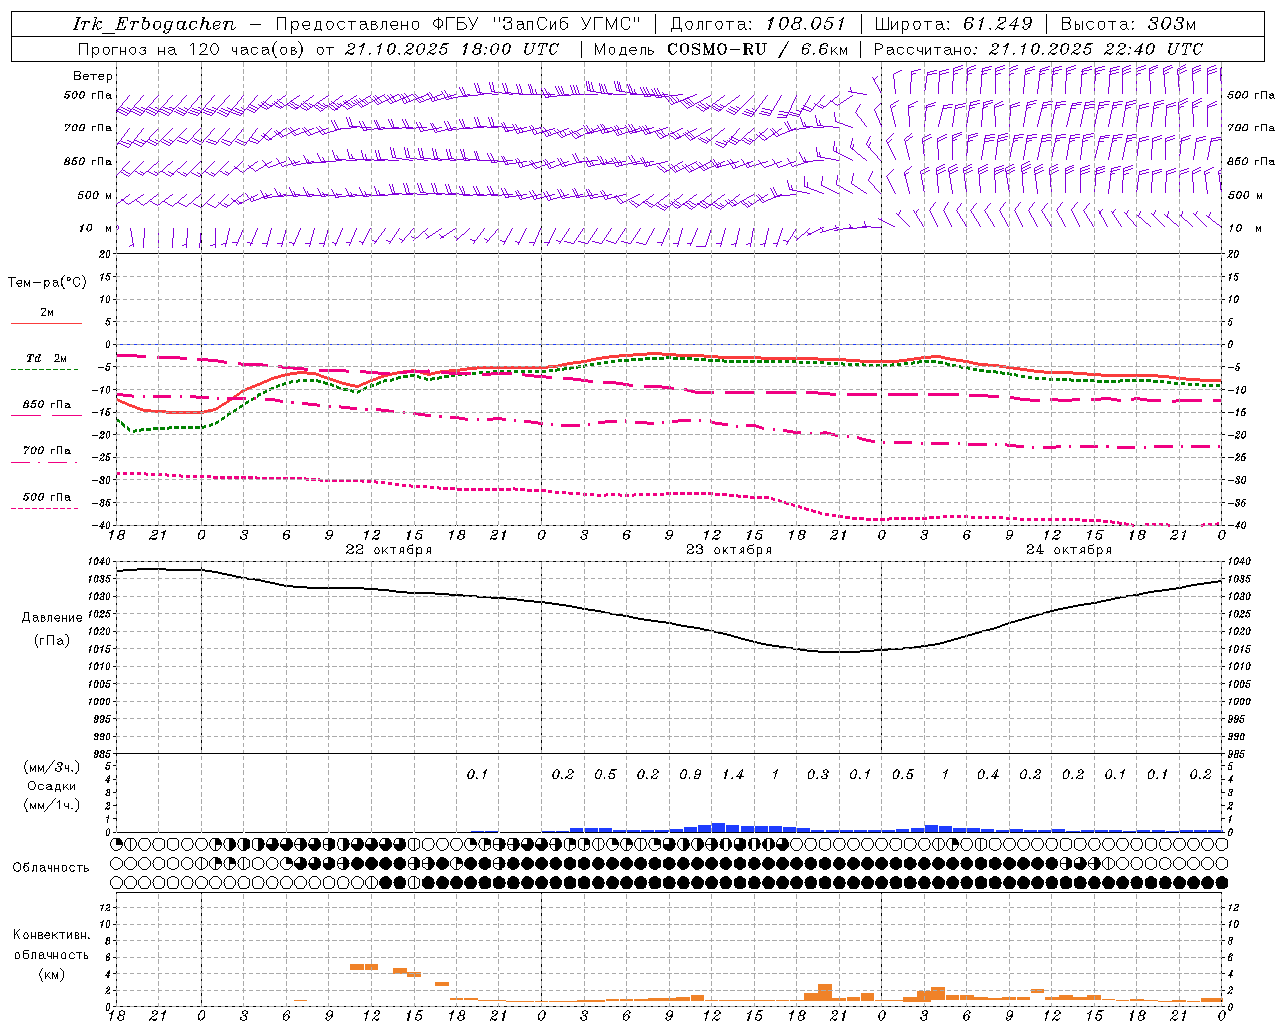Click the Широта: 61.249 header field
The width and height of the screenshot is (1280, 1024).
[x=953, y=24]
